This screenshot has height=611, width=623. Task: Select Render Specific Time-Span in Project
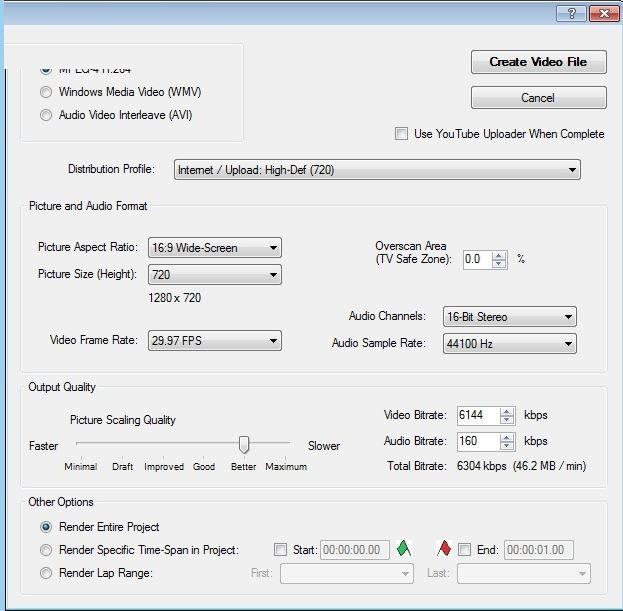click(46, 550)
